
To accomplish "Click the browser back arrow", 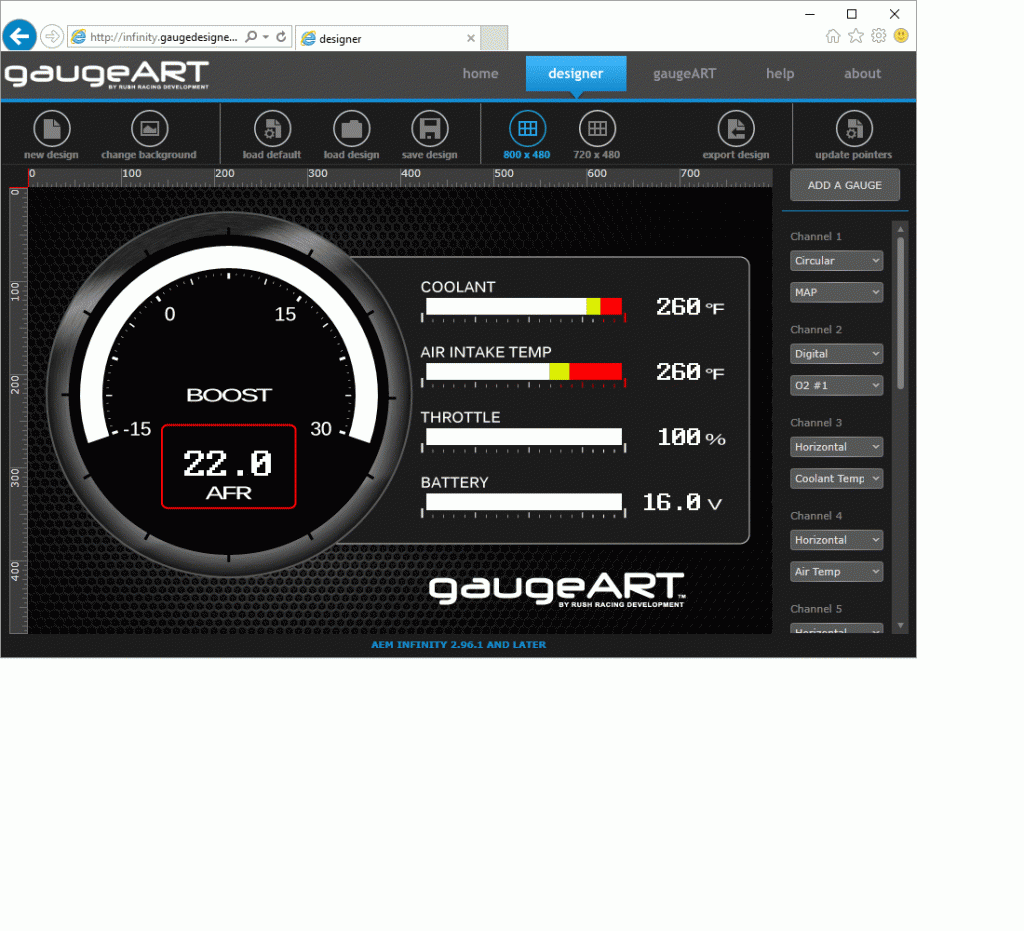I will tap(20, 35).
